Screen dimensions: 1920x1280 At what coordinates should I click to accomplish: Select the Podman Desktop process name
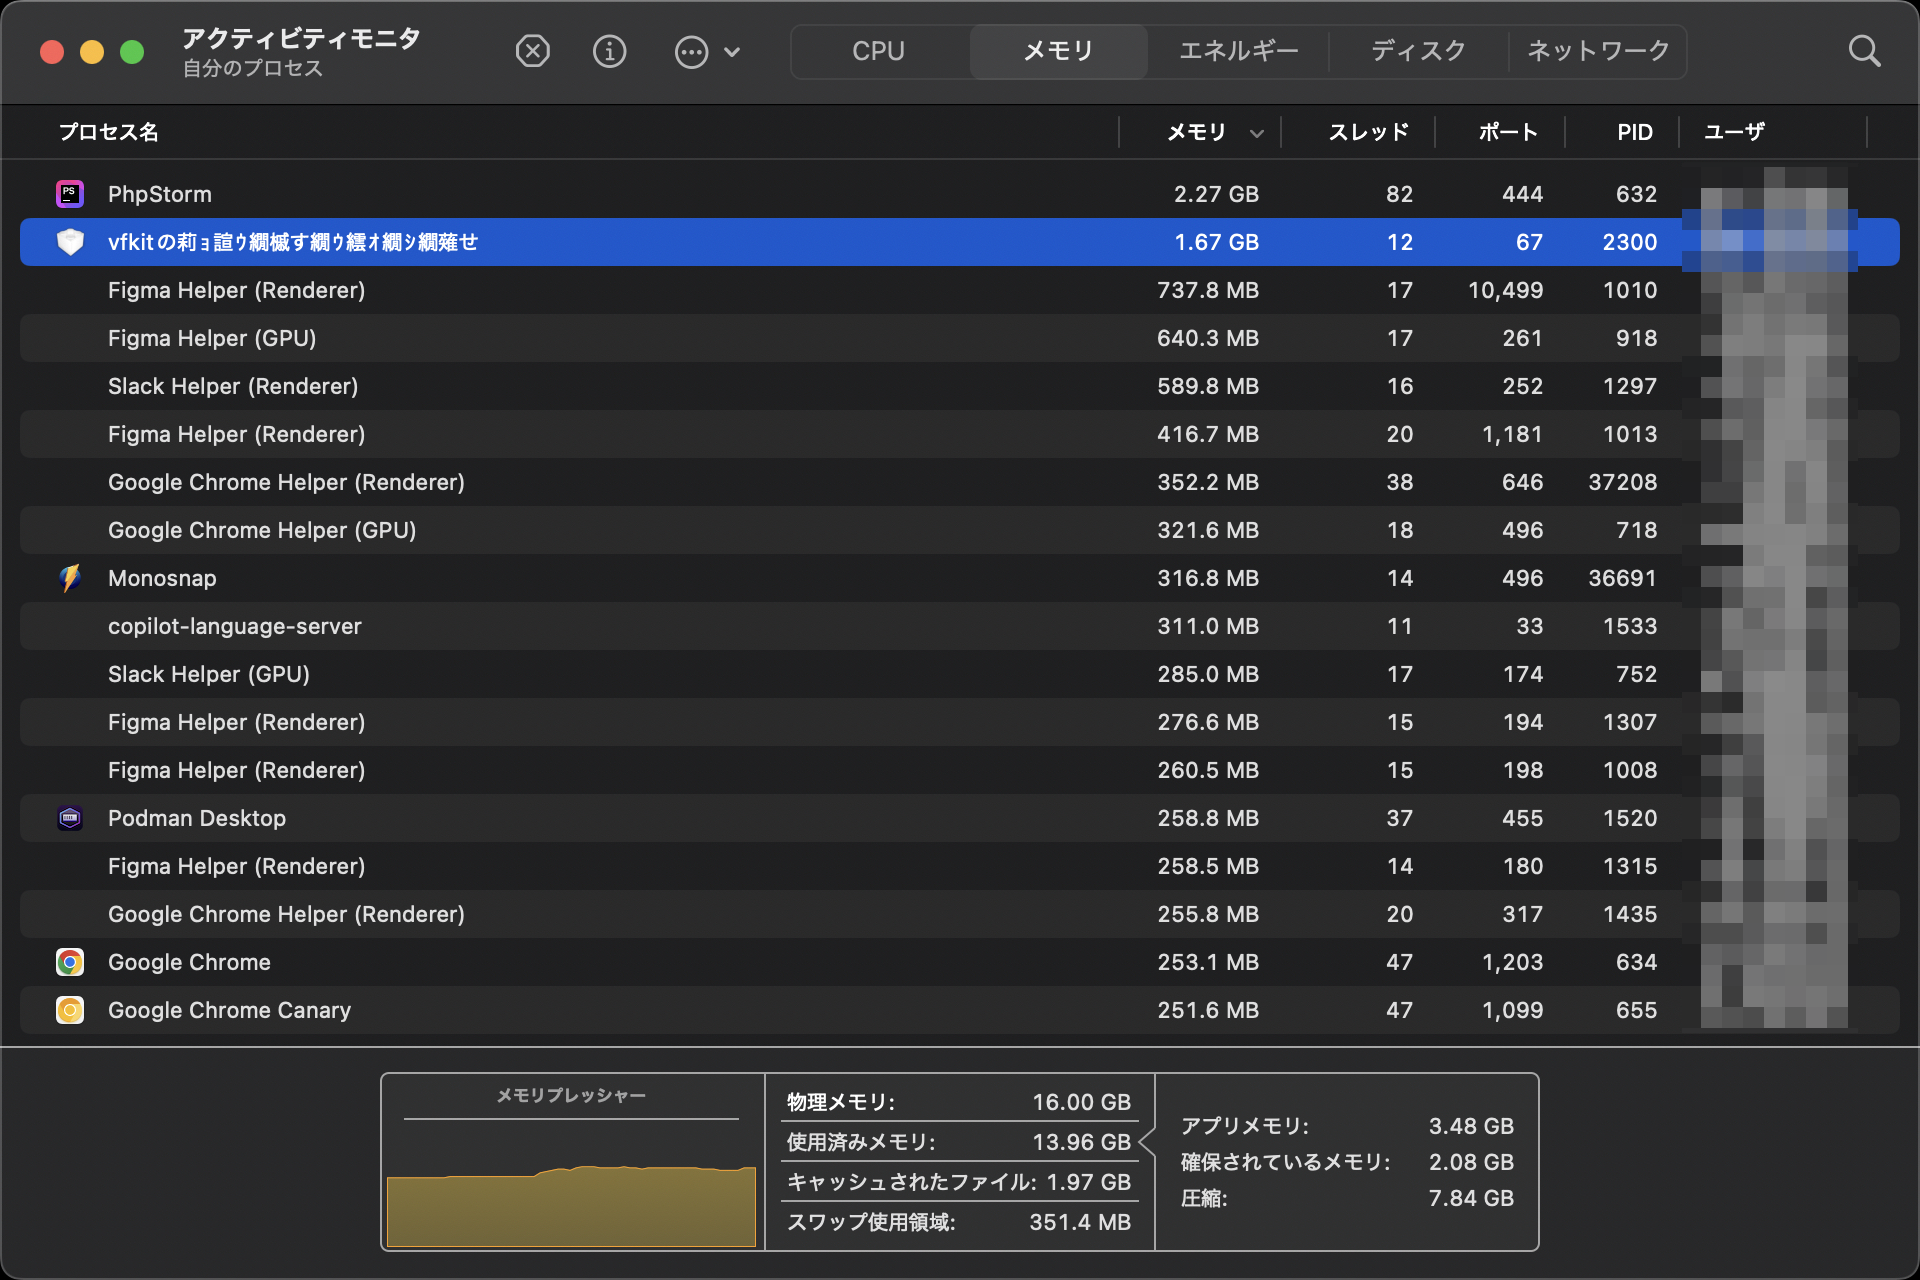click(197, 818)
